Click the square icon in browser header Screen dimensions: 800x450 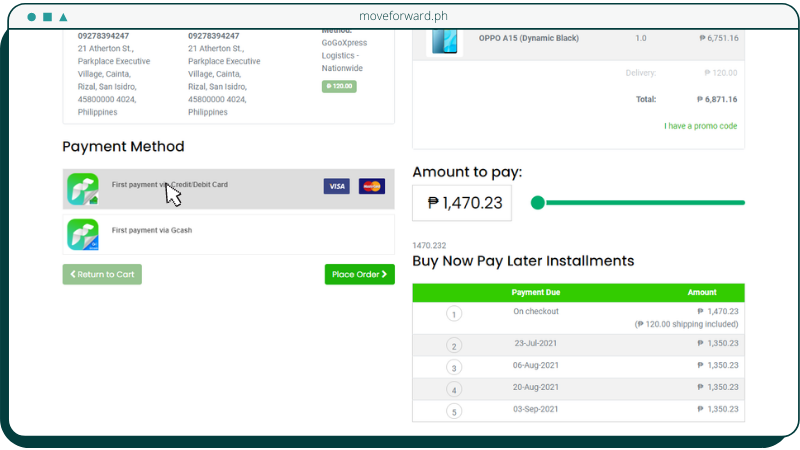pyautogui.click(x=47, y=17)
